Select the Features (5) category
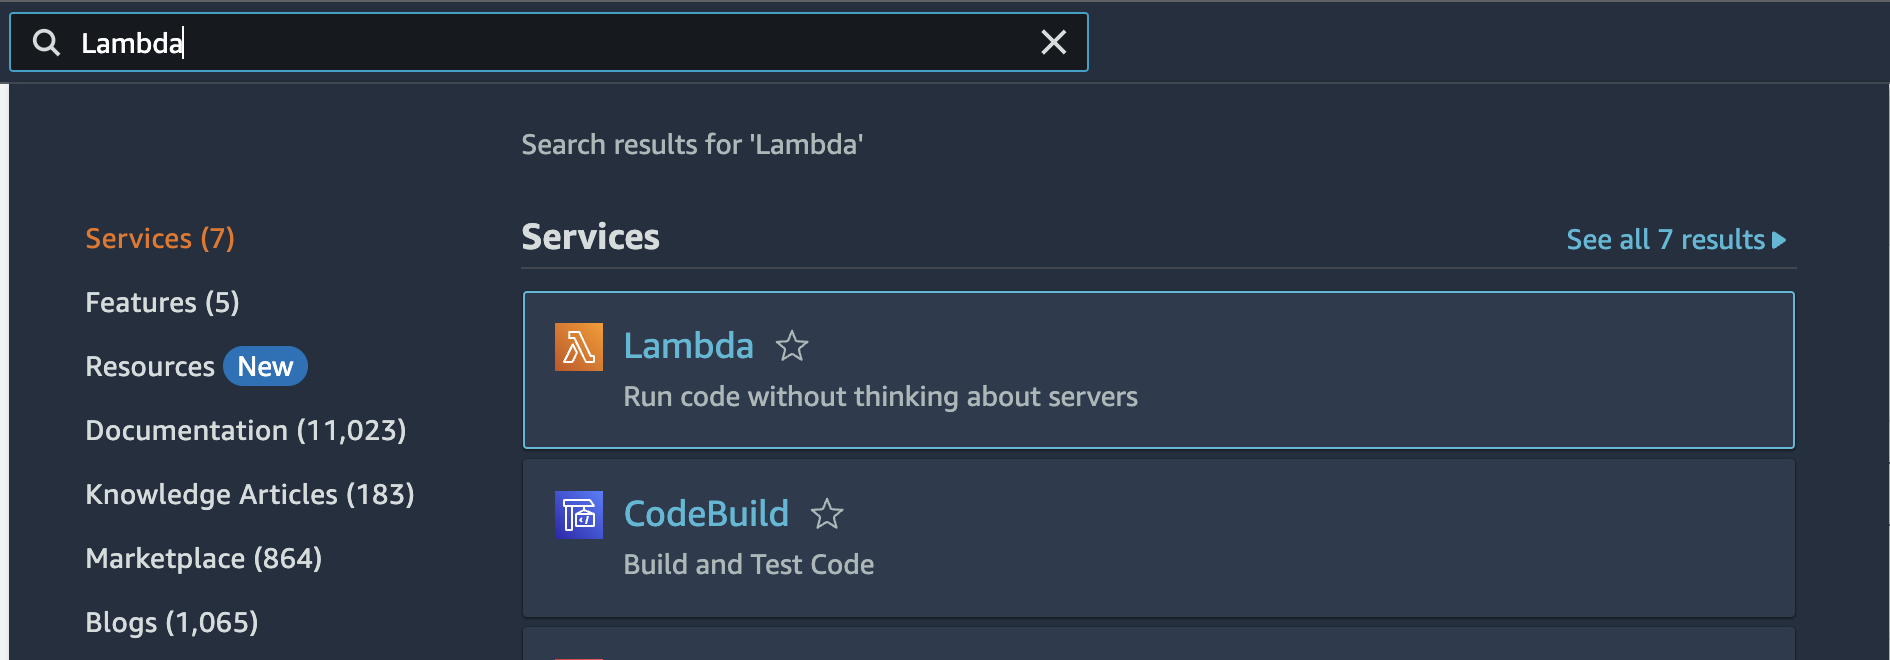The width and height of the screenshot is (1890, 660). [162, 303]
